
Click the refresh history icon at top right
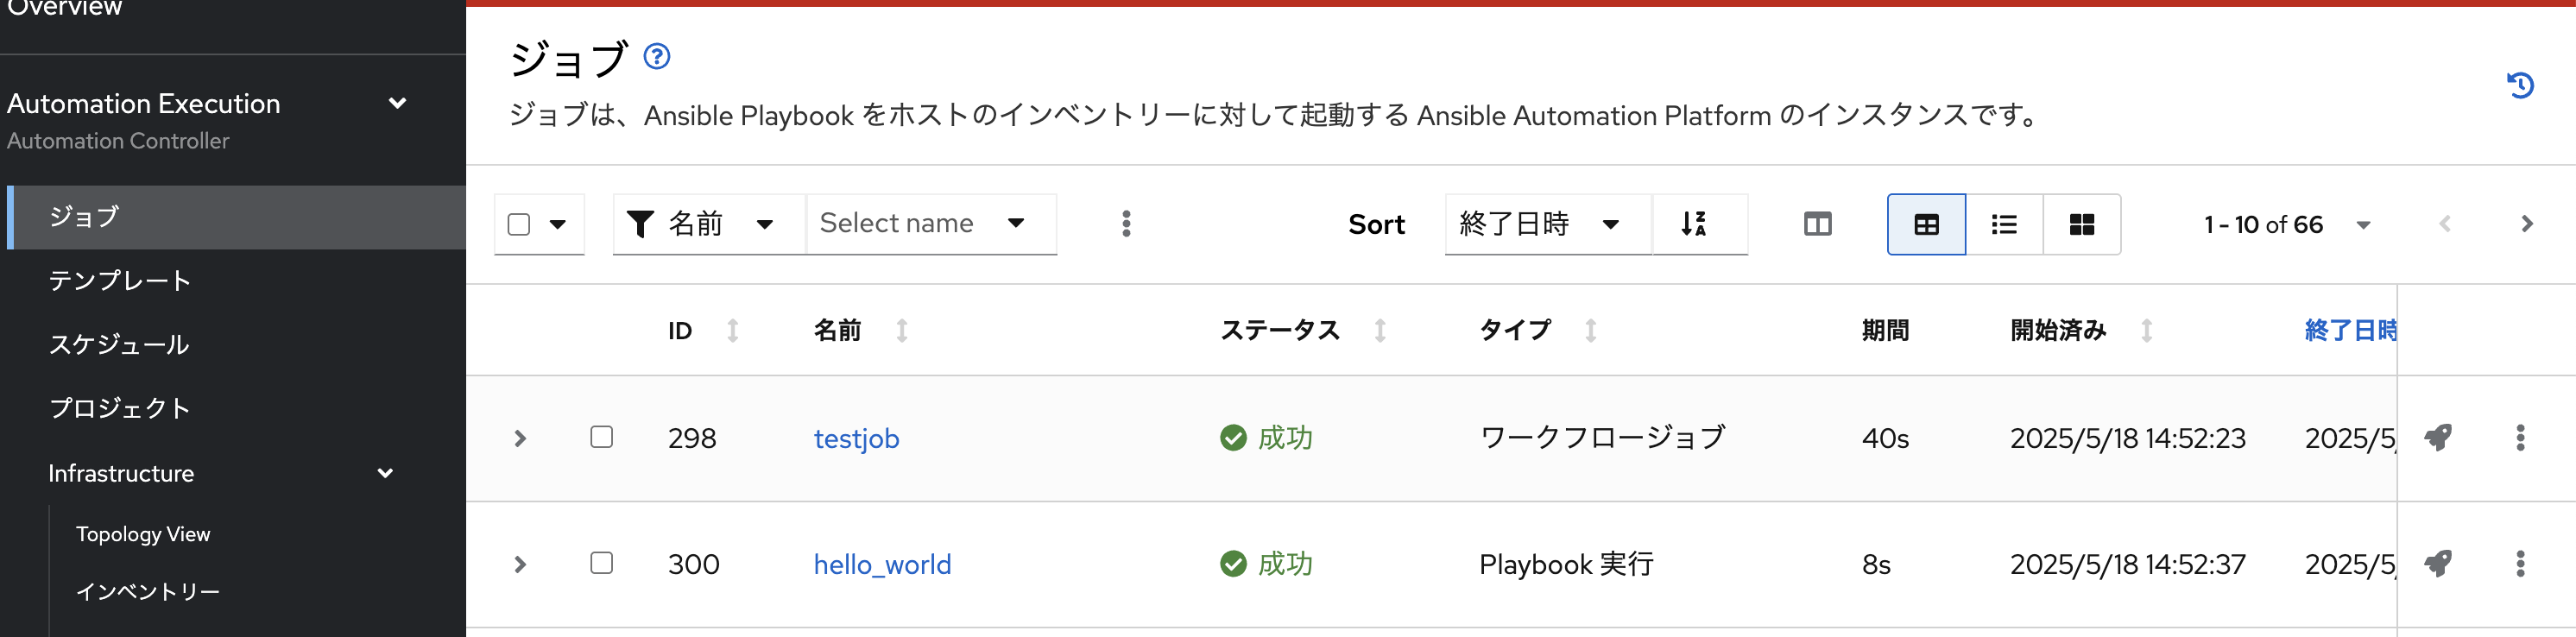[x=2521, y=85]
